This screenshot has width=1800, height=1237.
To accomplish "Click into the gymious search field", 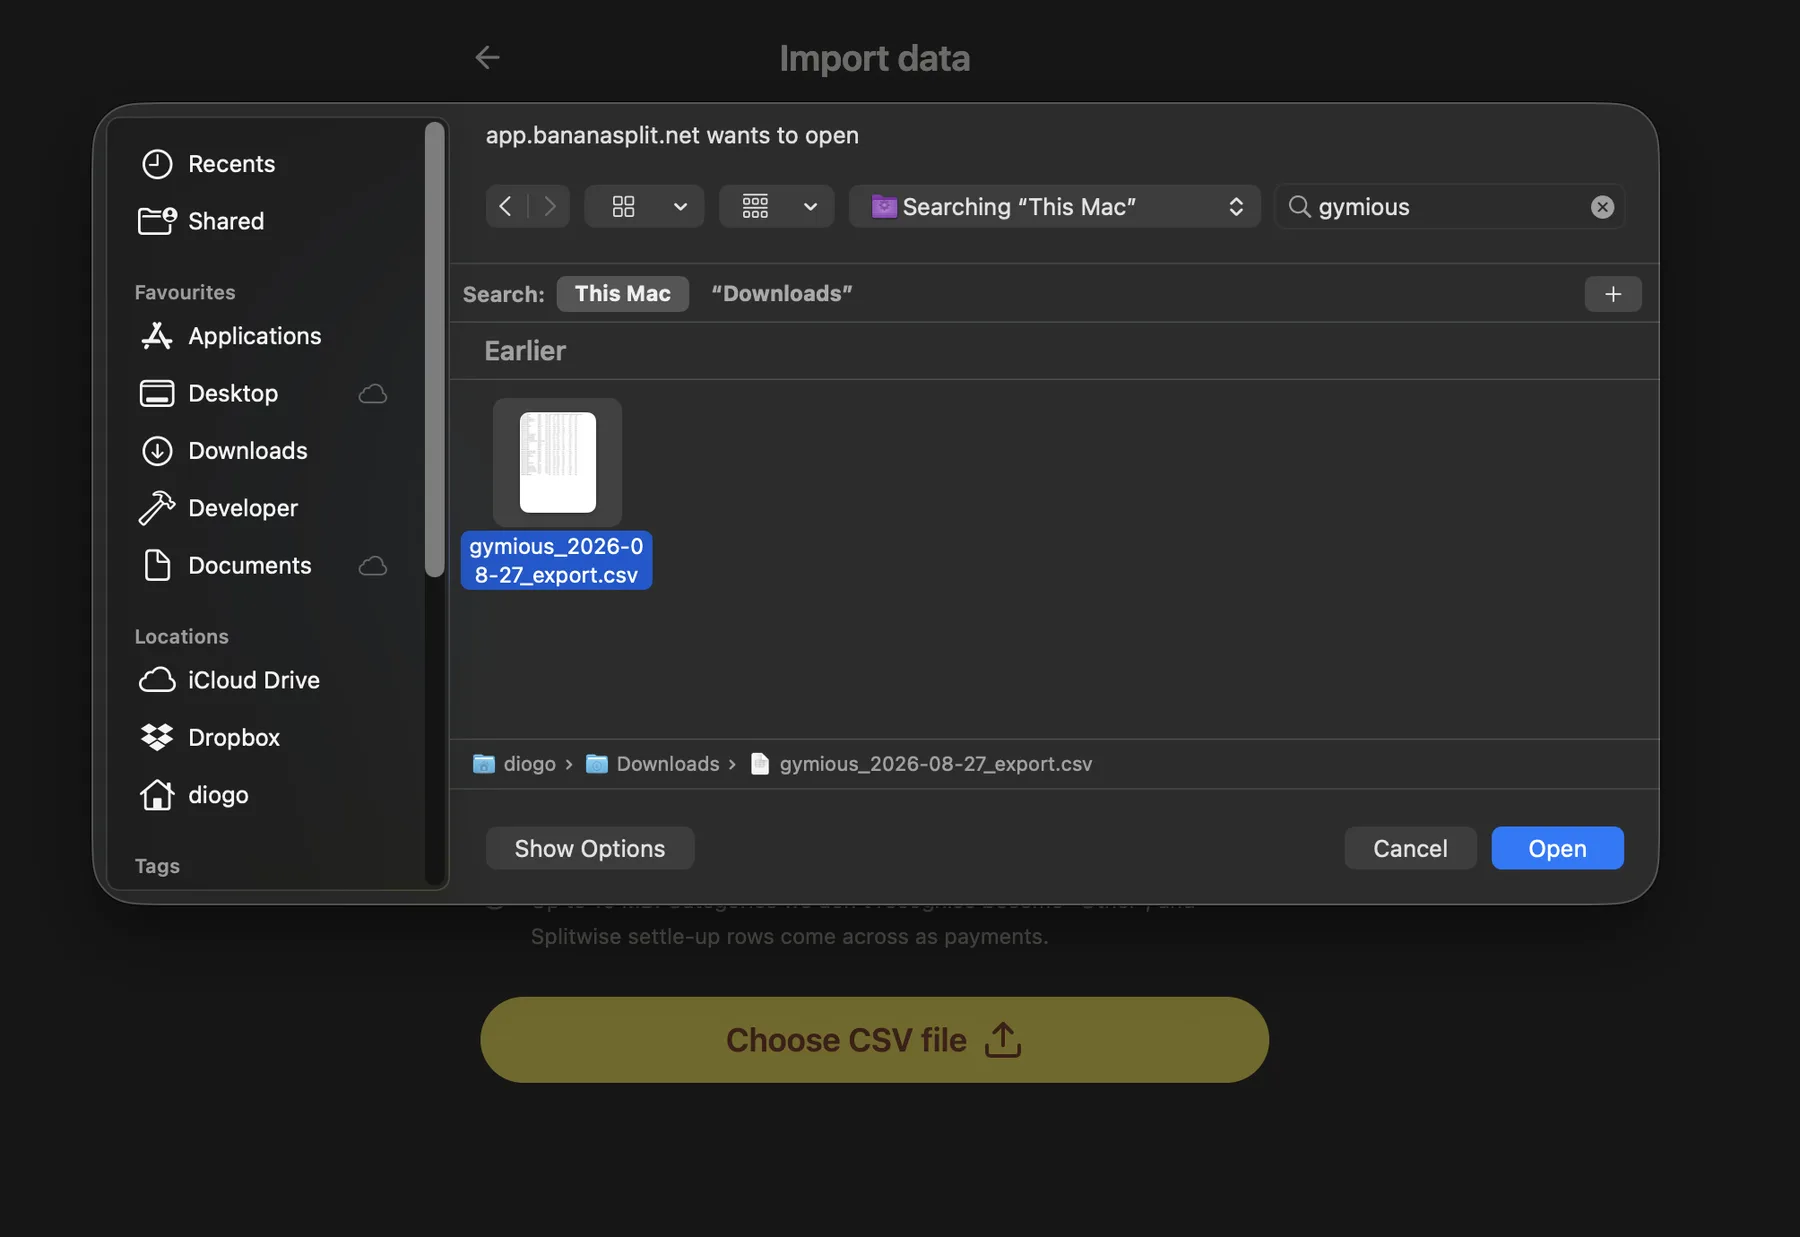I will coord(1450,207).
